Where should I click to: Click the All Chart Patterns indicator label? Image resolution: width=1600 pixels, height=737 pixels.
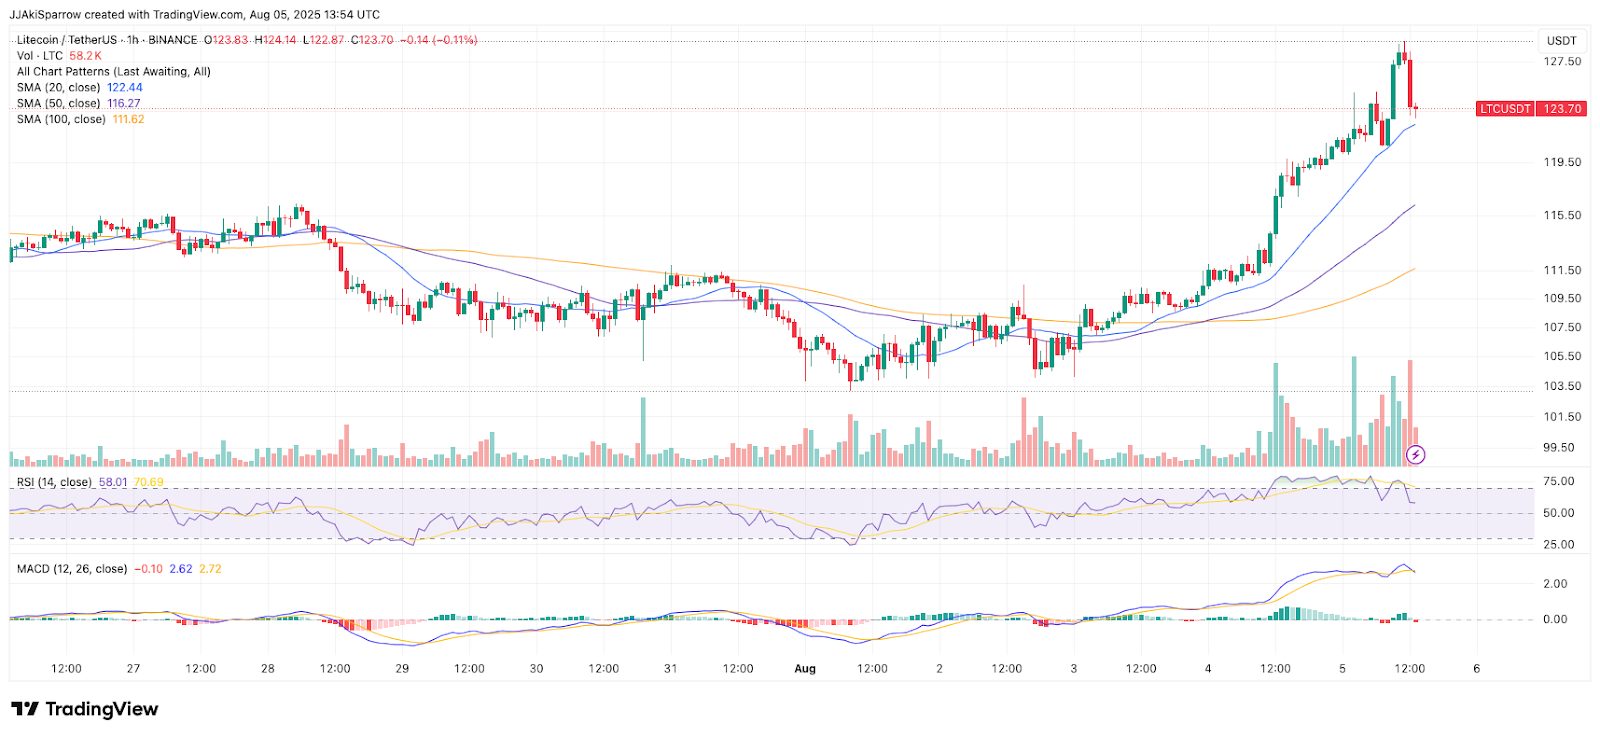[113, 72]
